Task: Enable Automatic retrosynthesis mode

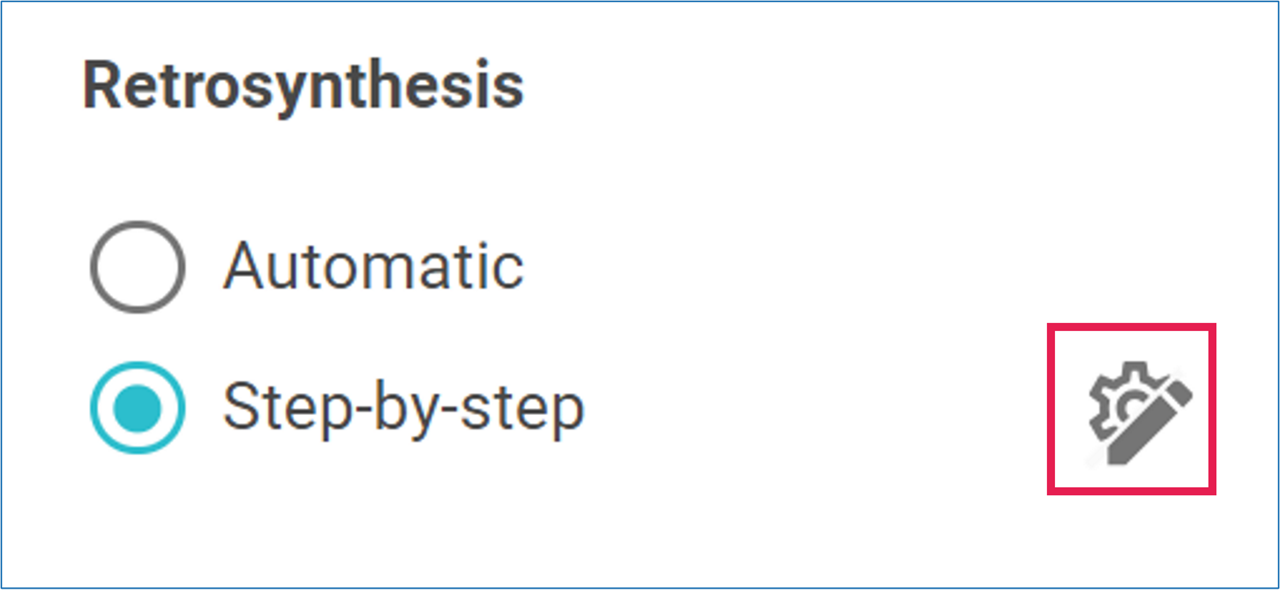Action: 137,267
